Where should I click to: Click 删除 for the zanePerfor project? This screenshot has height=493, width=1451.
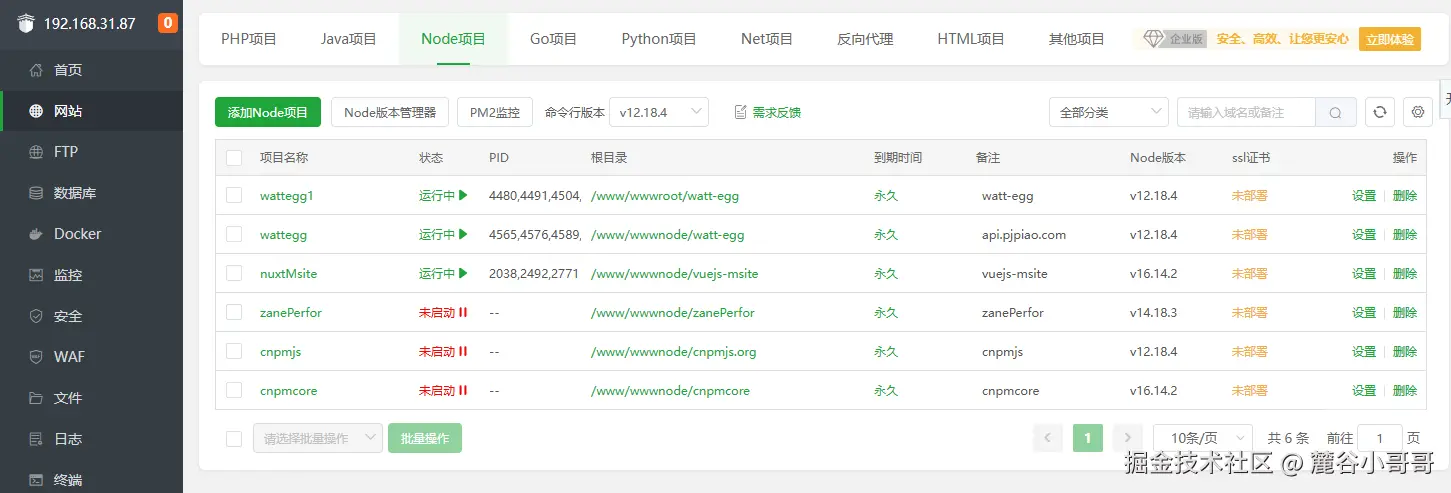(1405, 312)
